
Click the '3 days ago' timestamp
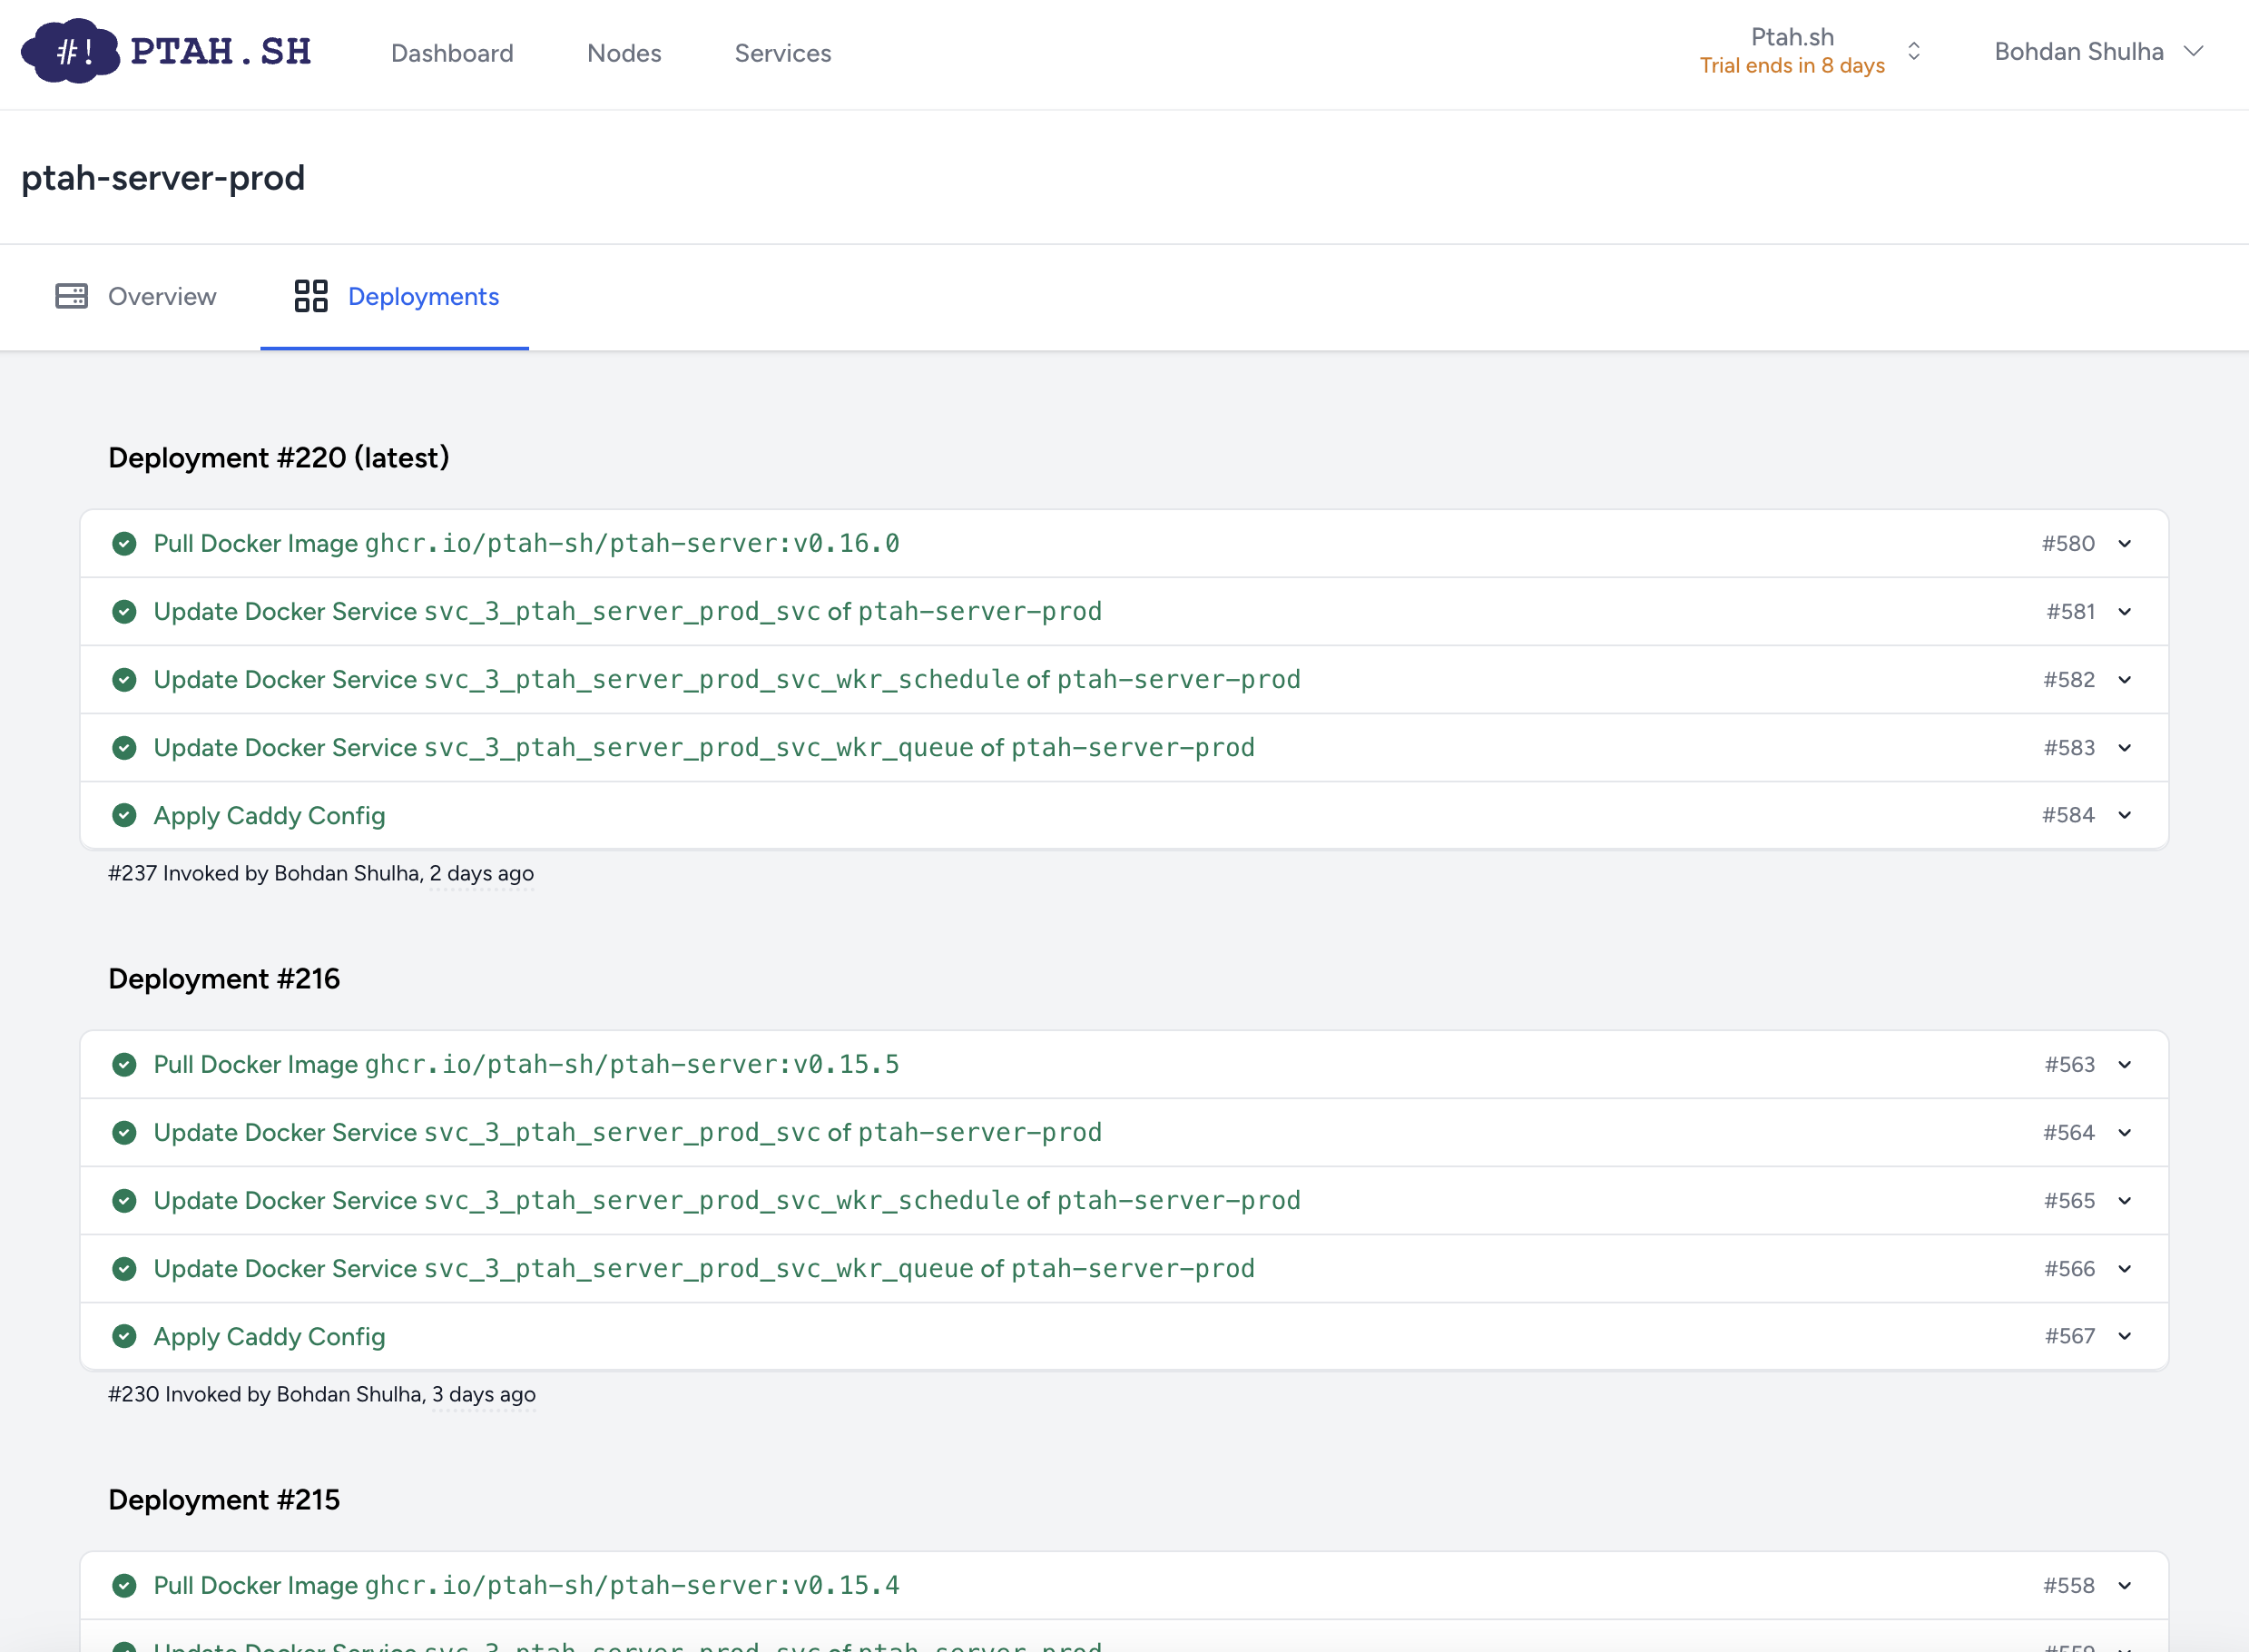[x=483, y=1395]
